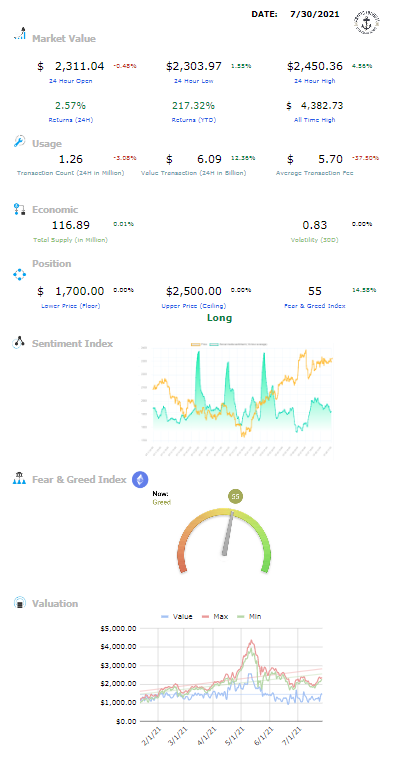Toggle the Max series in the Valuation legend
Image resolution: width=393 pixels, height=763 pixels.
click(216, 616)
